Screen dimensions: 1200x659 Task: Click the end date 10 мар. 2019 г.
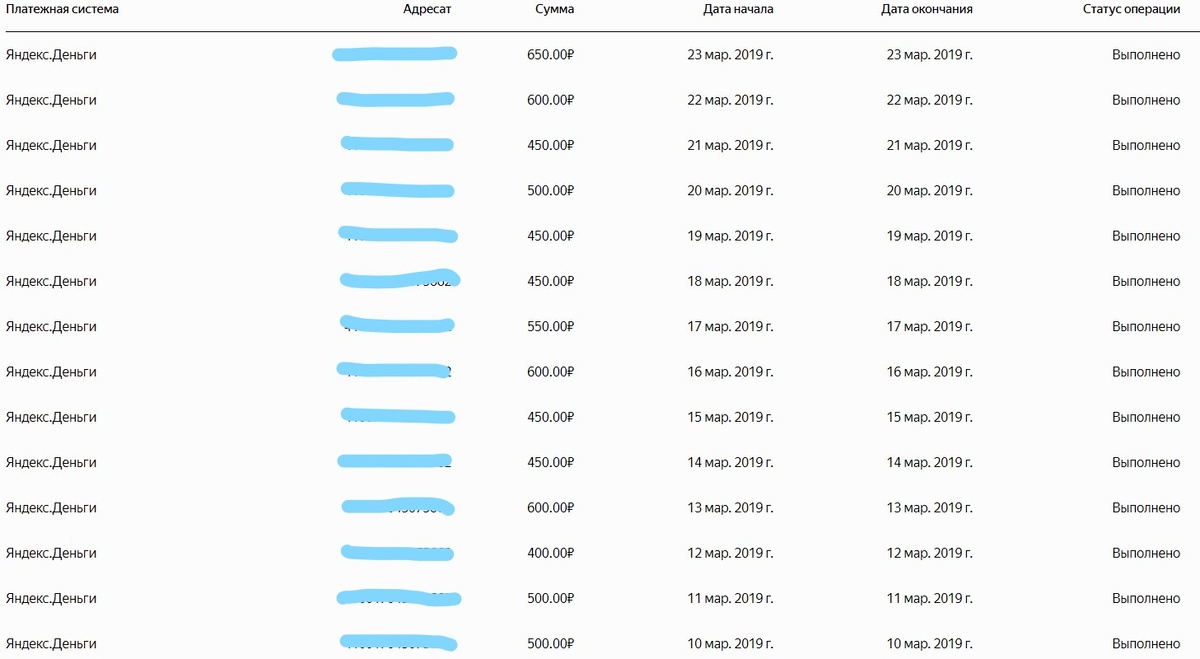[x=930, y=644]
